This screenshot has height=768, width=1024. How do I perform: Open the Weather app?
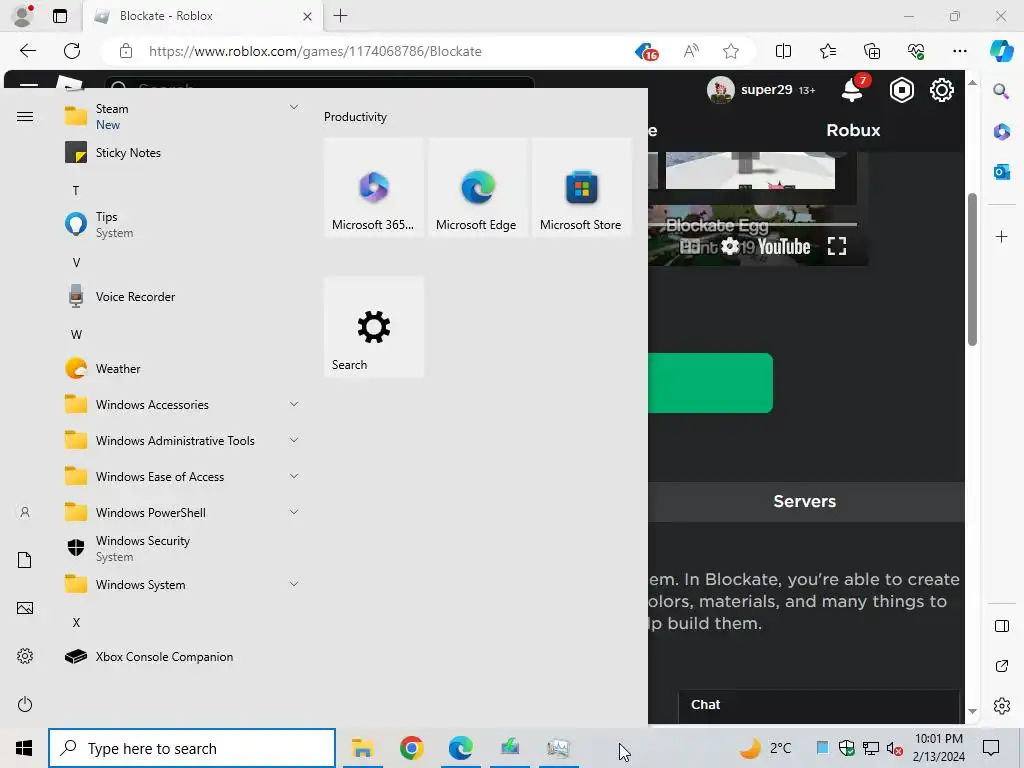[x=183, y=368]
